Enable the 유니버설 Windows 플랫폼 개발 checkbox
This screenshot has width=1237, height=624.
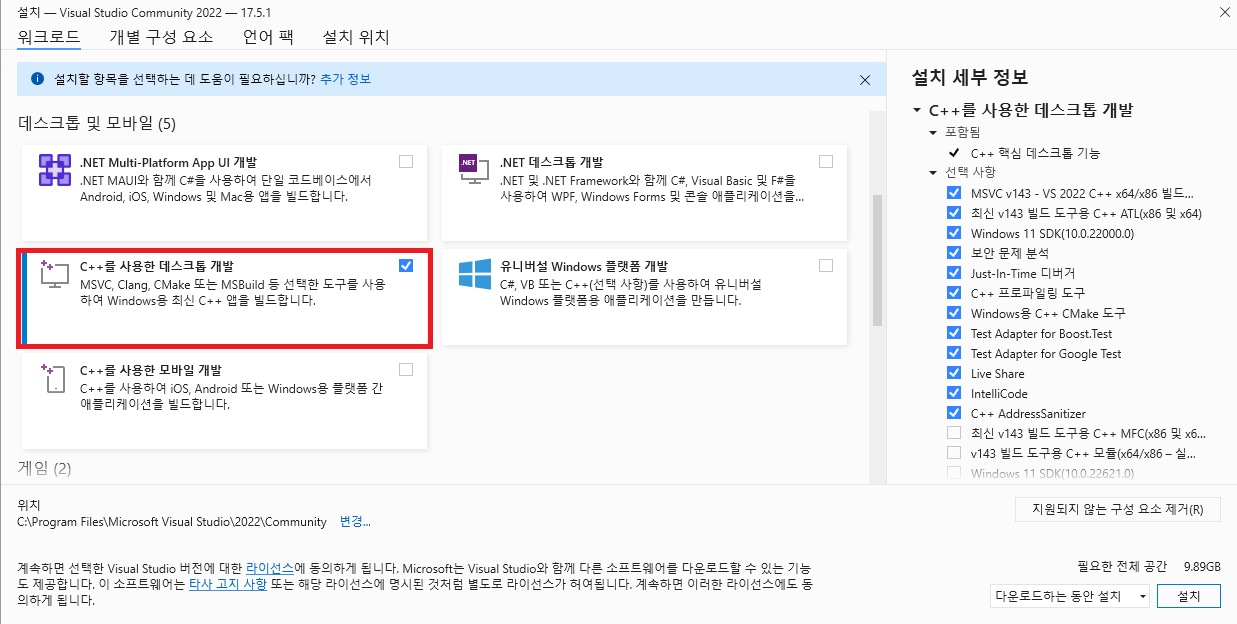[x=826, y=265]
